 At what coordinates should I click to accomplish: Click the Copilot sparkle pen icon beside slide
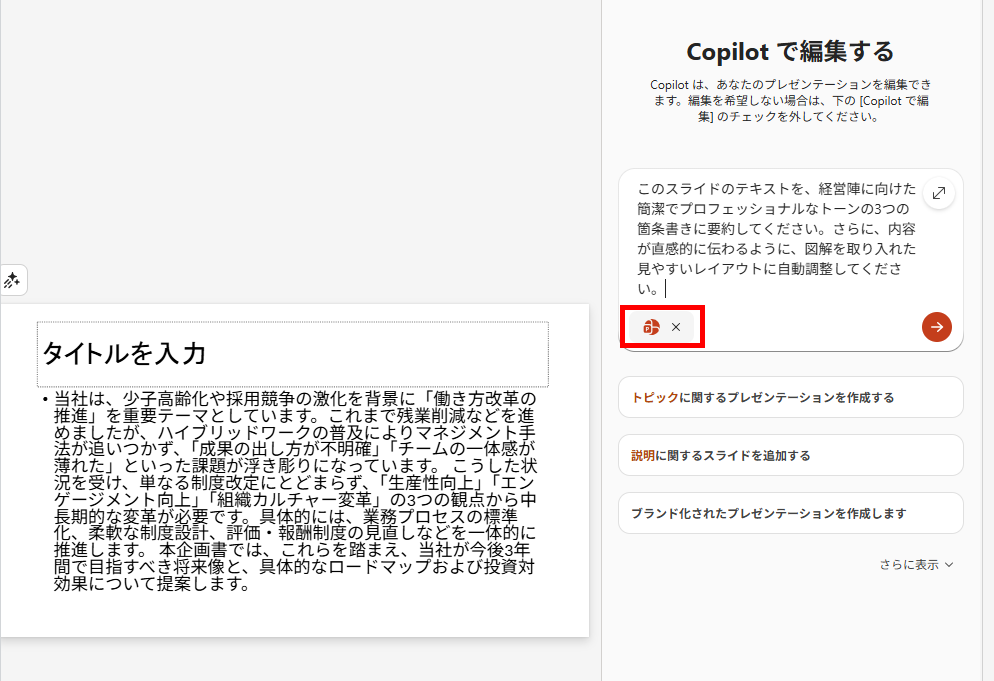[12, 280]
